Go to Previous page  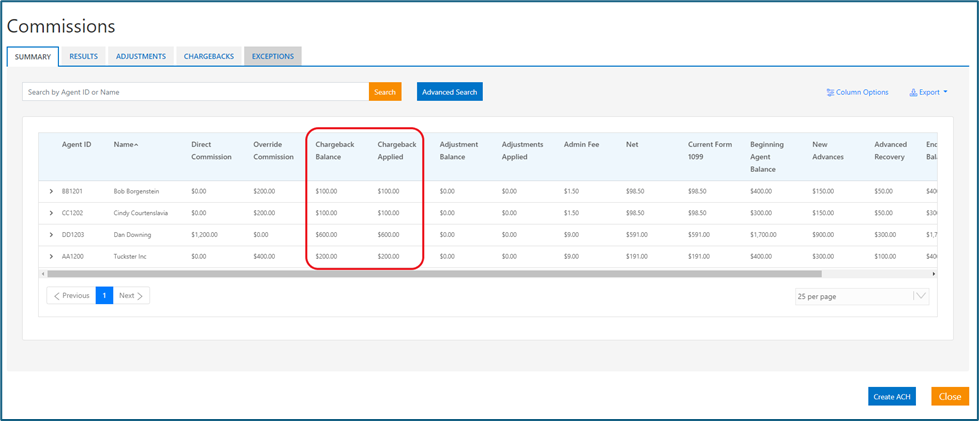(x=71, y=295)
